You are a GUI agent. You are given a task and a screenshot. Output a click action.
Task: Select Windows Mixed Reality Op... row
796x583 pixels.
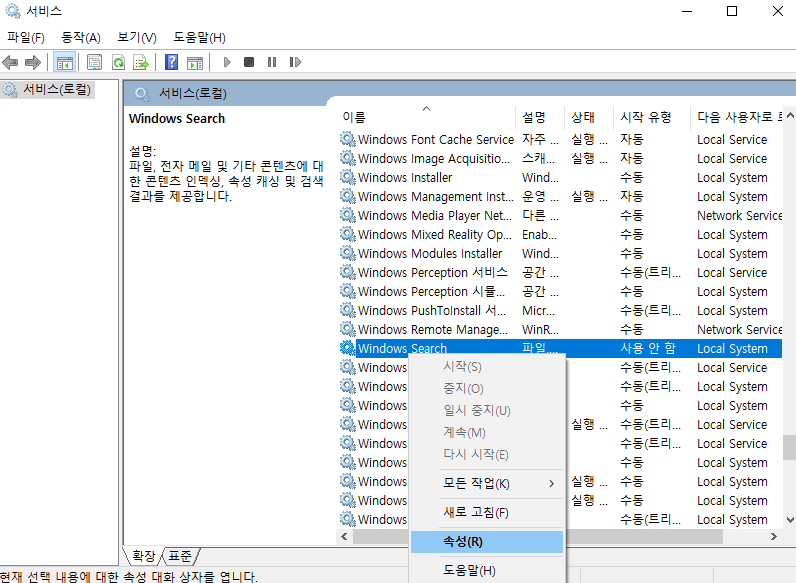[560, 234]
